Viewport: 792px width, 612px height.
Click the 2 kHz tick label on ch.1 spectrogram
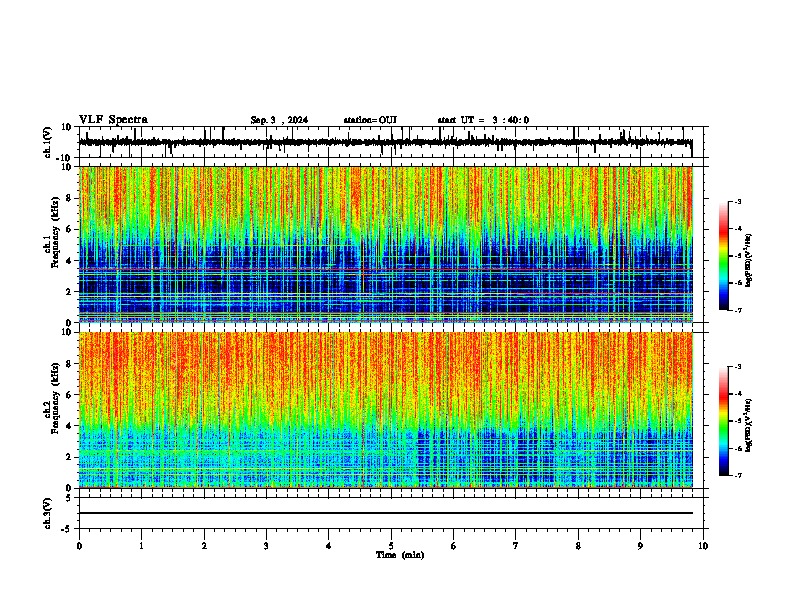click(70, 291)
